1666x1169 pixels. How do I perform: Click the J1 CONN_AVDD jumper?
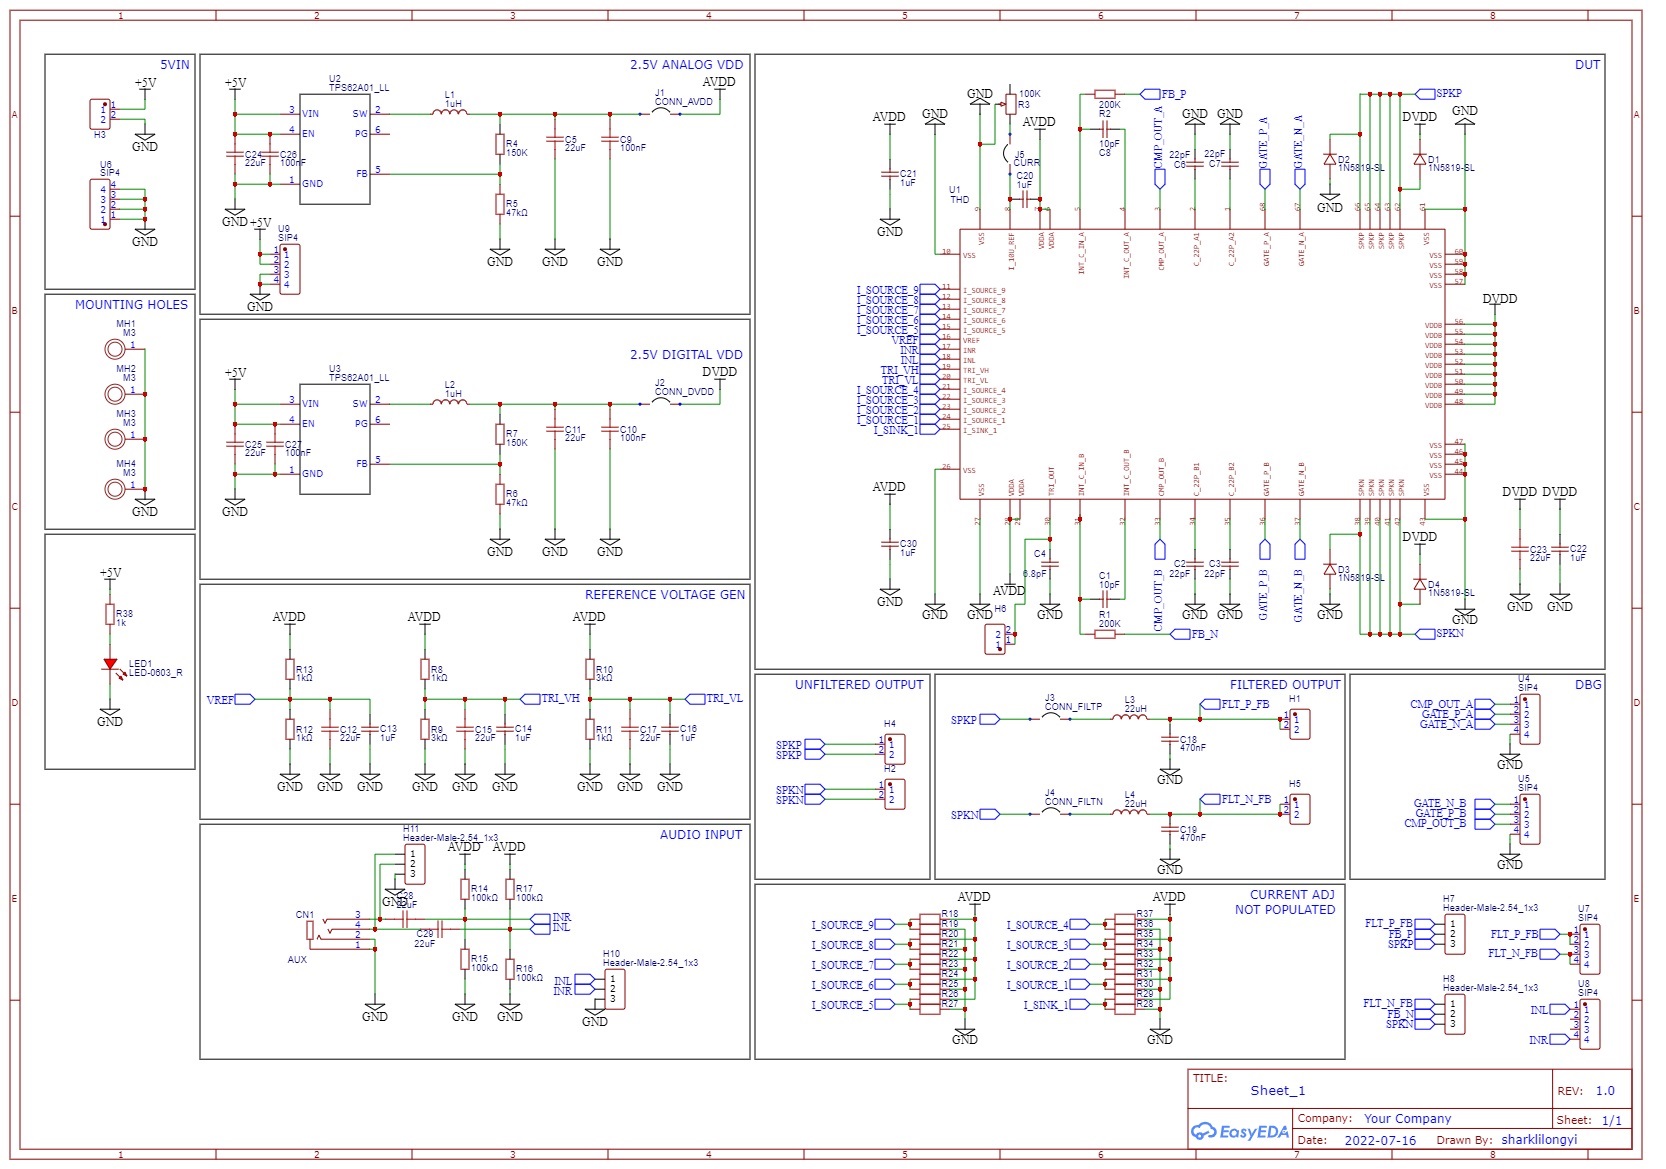(x=667, y=112)
